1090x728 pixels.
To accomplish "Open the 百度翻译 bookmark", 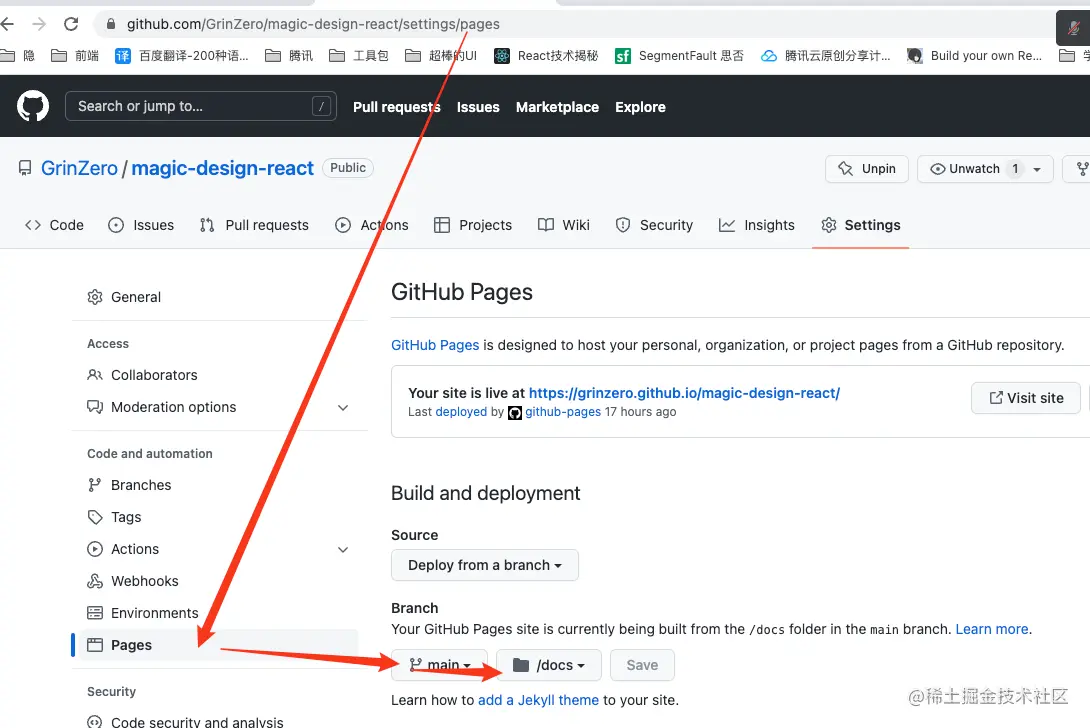I will click(x=182, y=56).
